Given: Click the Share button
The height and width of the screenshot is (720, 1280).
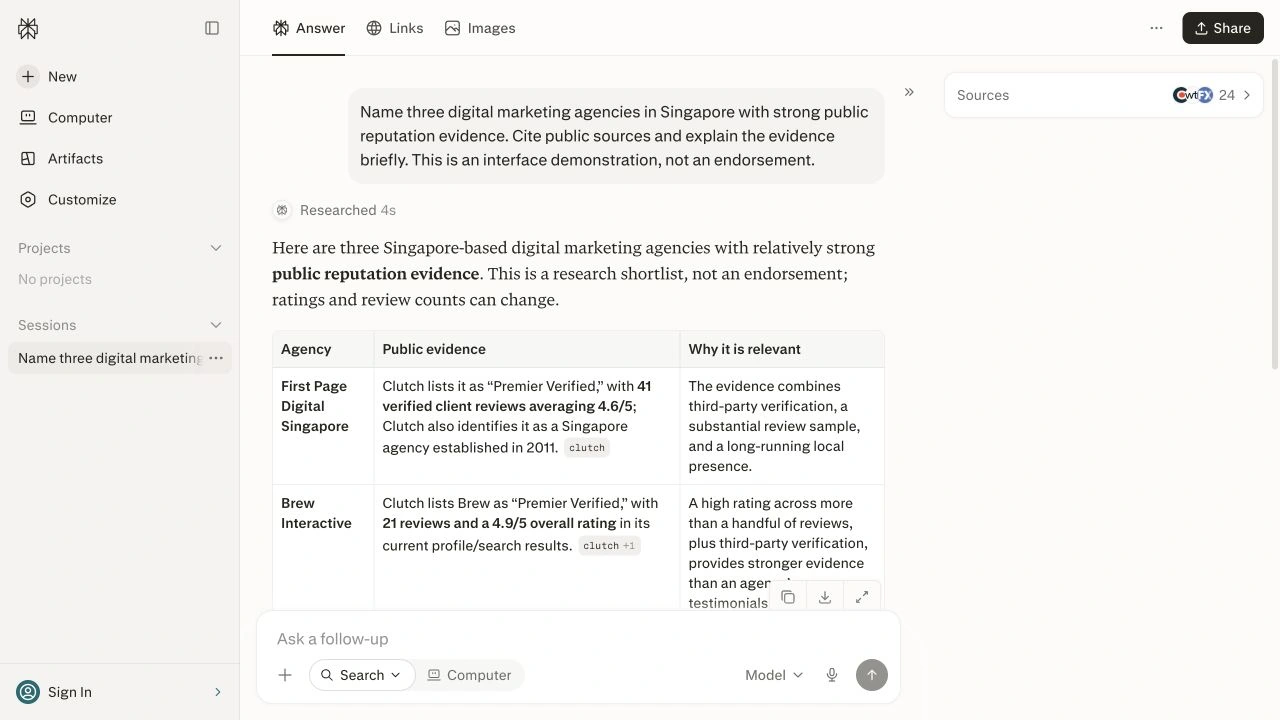Looking at the screenshot, I should click(1223, 28).
